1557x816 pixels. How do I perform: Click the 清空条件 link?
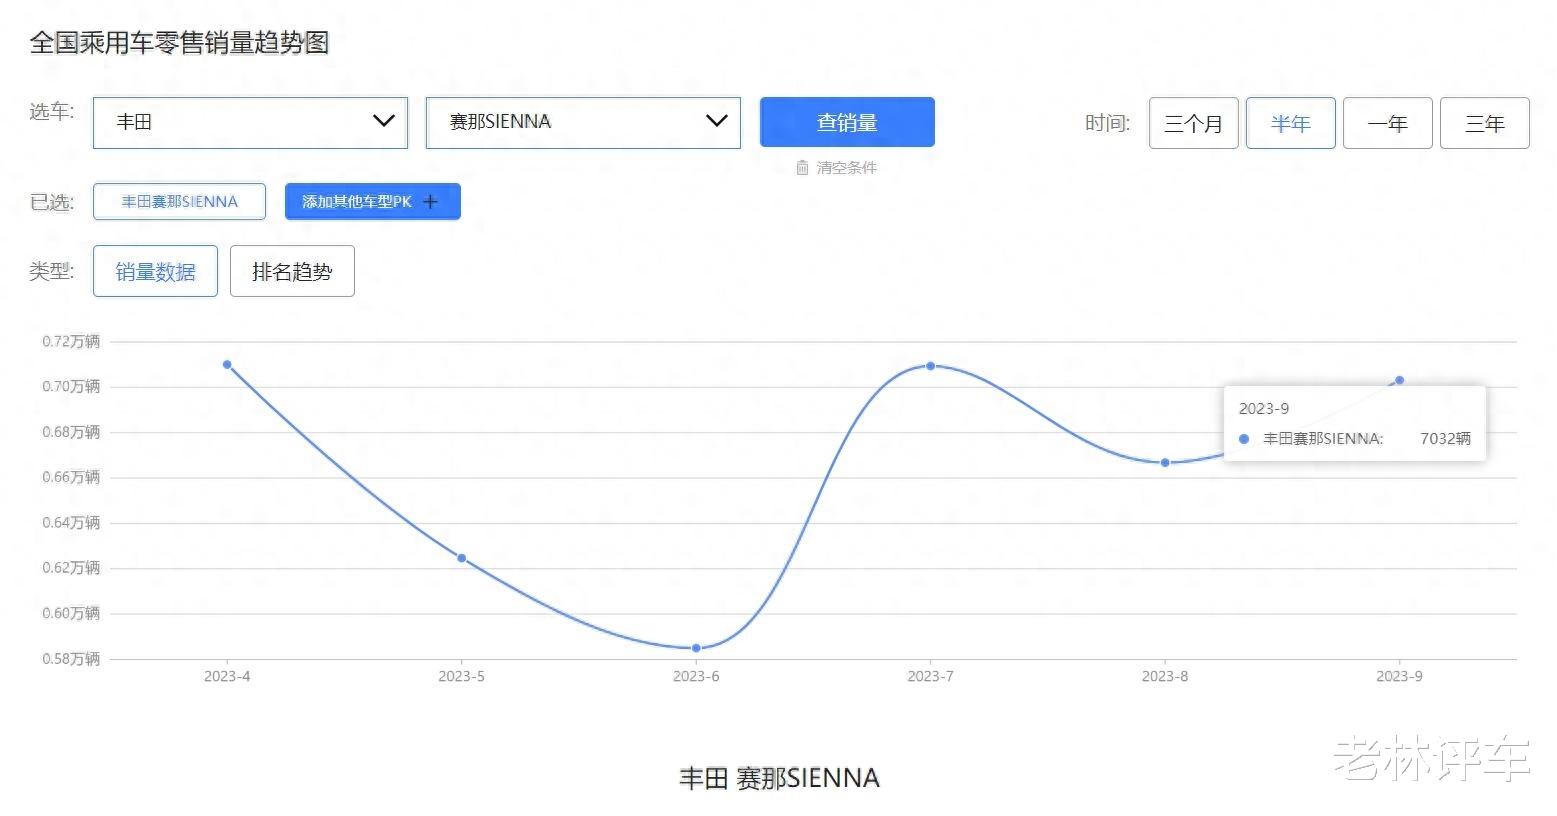pyautogui.click(x=846, y=168)
